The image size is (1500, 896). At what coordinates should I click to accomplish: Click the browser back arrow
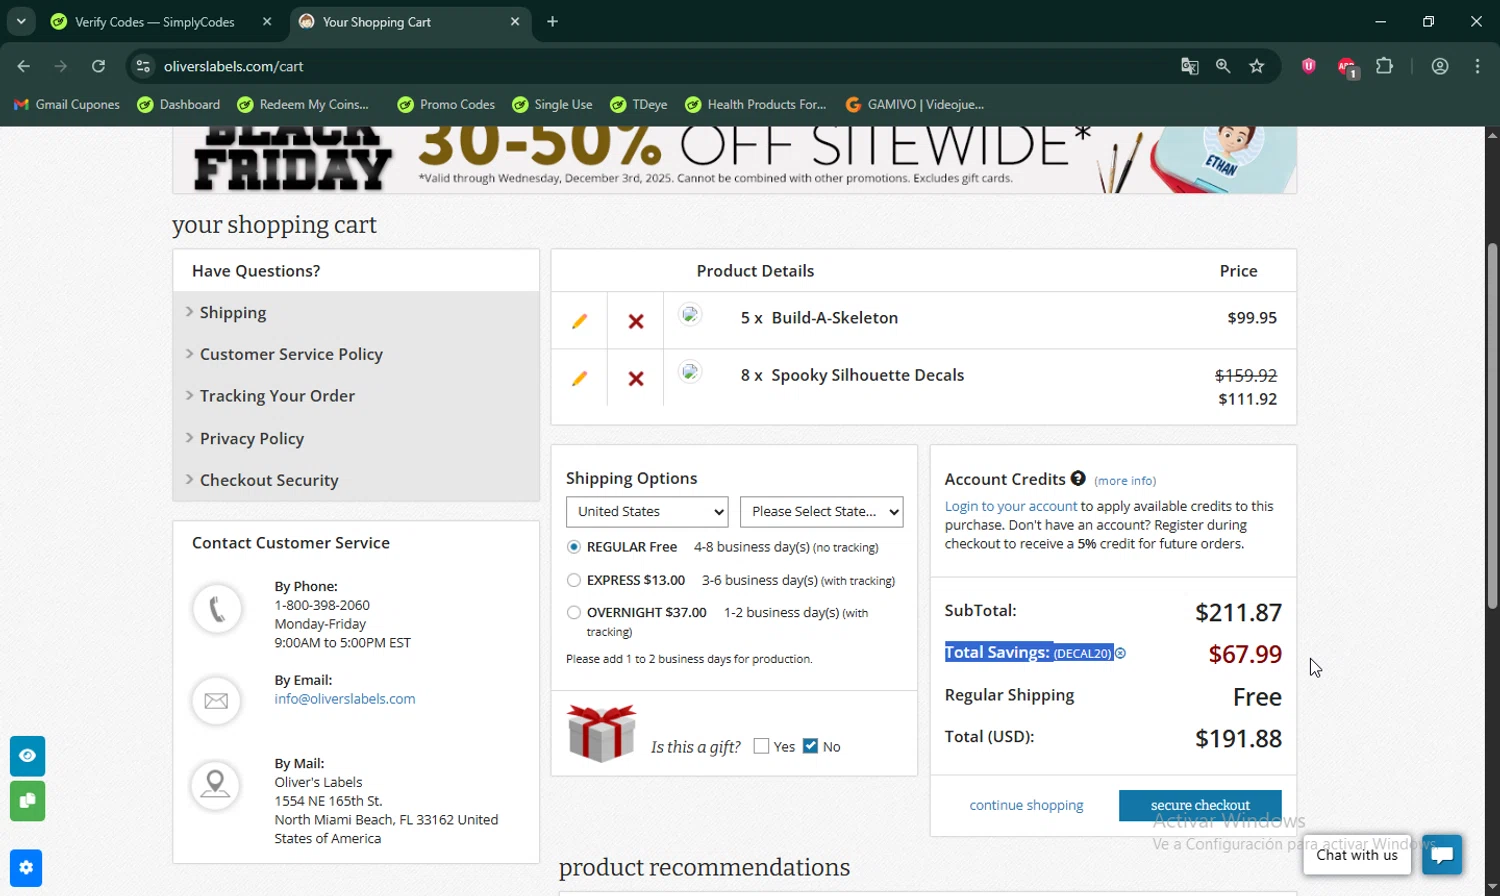[24, 66]
